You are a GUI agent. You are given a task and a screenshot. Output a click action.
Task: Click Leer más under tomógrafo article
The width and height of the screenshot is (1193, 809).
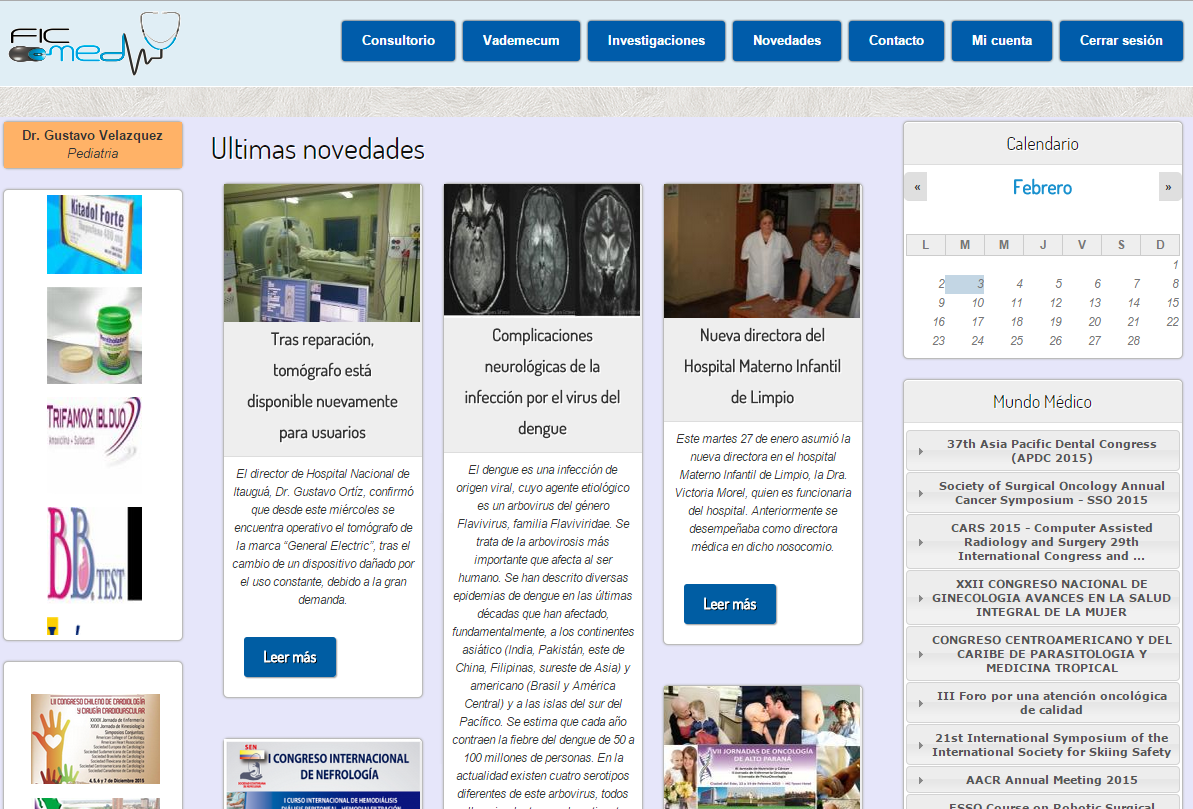click(290, 657)
